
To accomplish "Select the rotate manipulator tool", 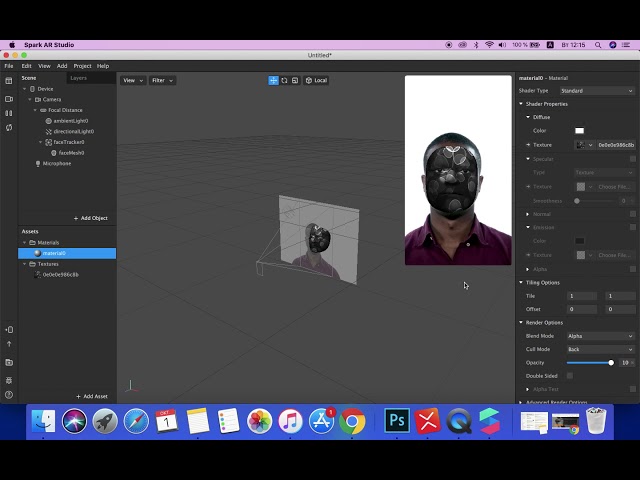I will click(x=284, y=80).
